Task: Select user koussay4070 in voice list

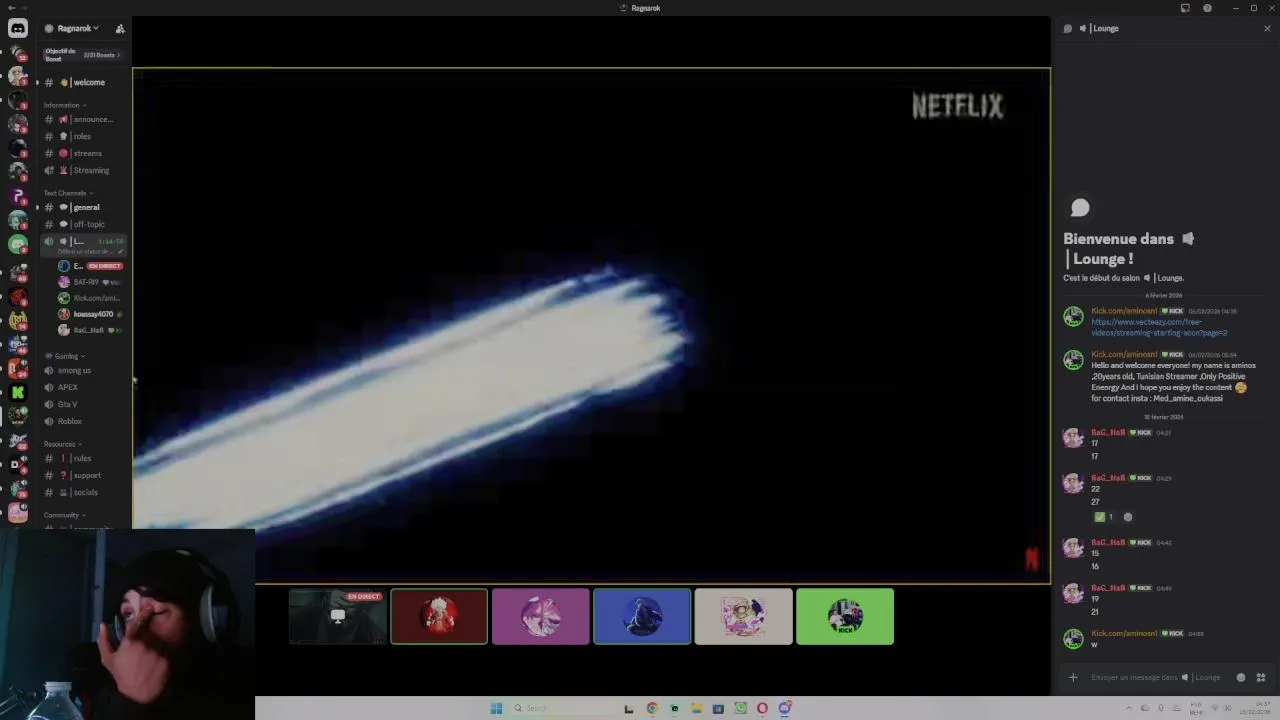Action: coord(91,314)
